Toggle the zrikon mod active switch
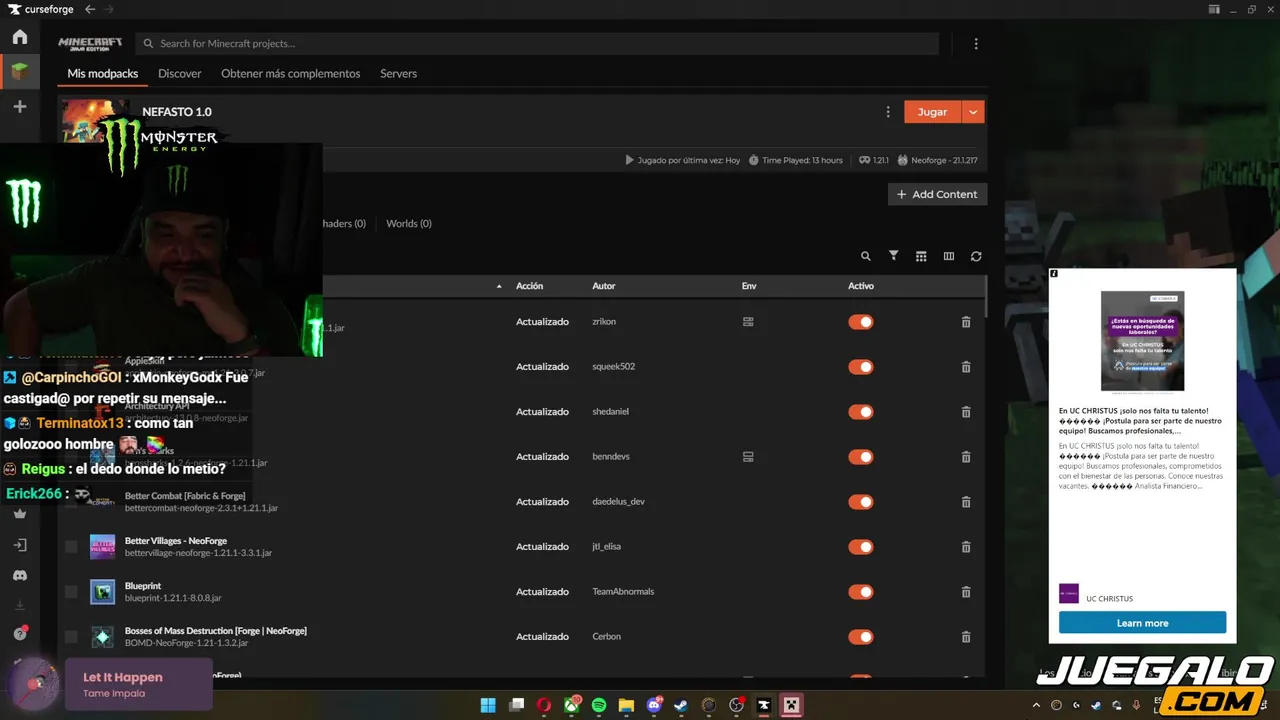1280x720 pixels. [x=861, y=322]
